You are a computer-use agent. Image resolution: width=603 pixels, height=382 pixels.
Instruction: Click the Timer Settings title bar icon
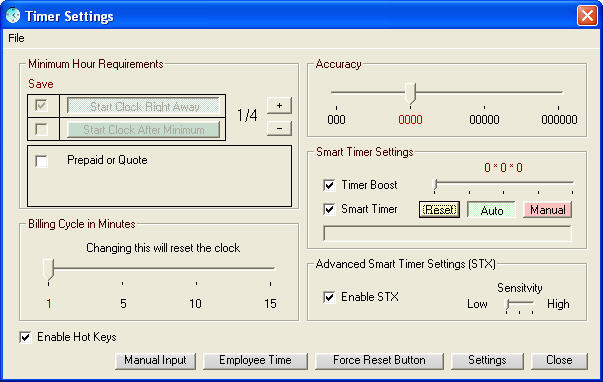click(x=13, y=15)
